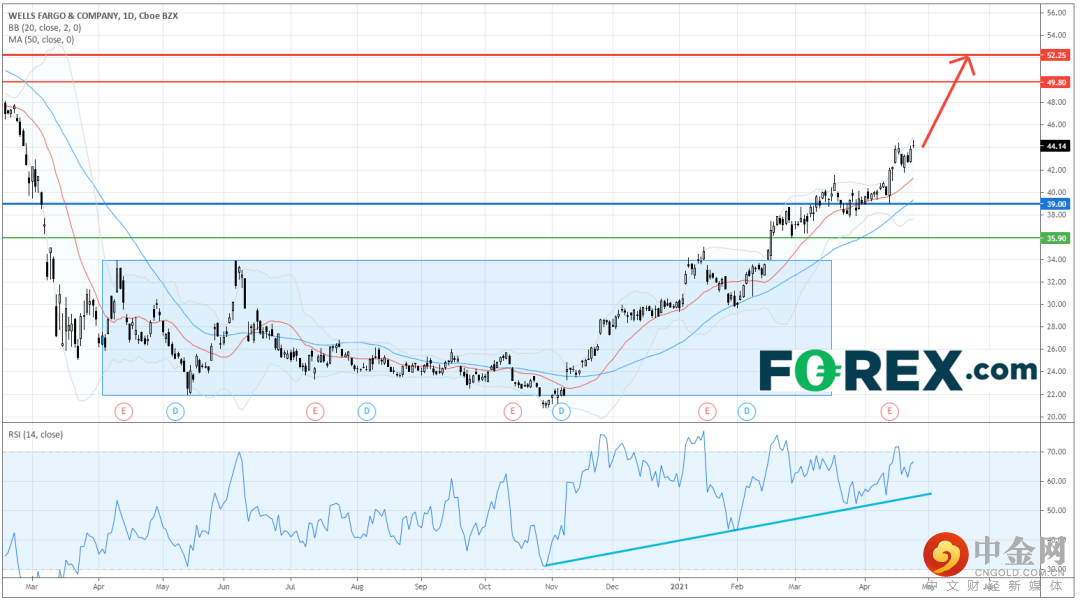This screenshot has height=604, width=1080.
Task: Click the Wells Fargo & Company symbol title
Action: (x=93, y=16)
